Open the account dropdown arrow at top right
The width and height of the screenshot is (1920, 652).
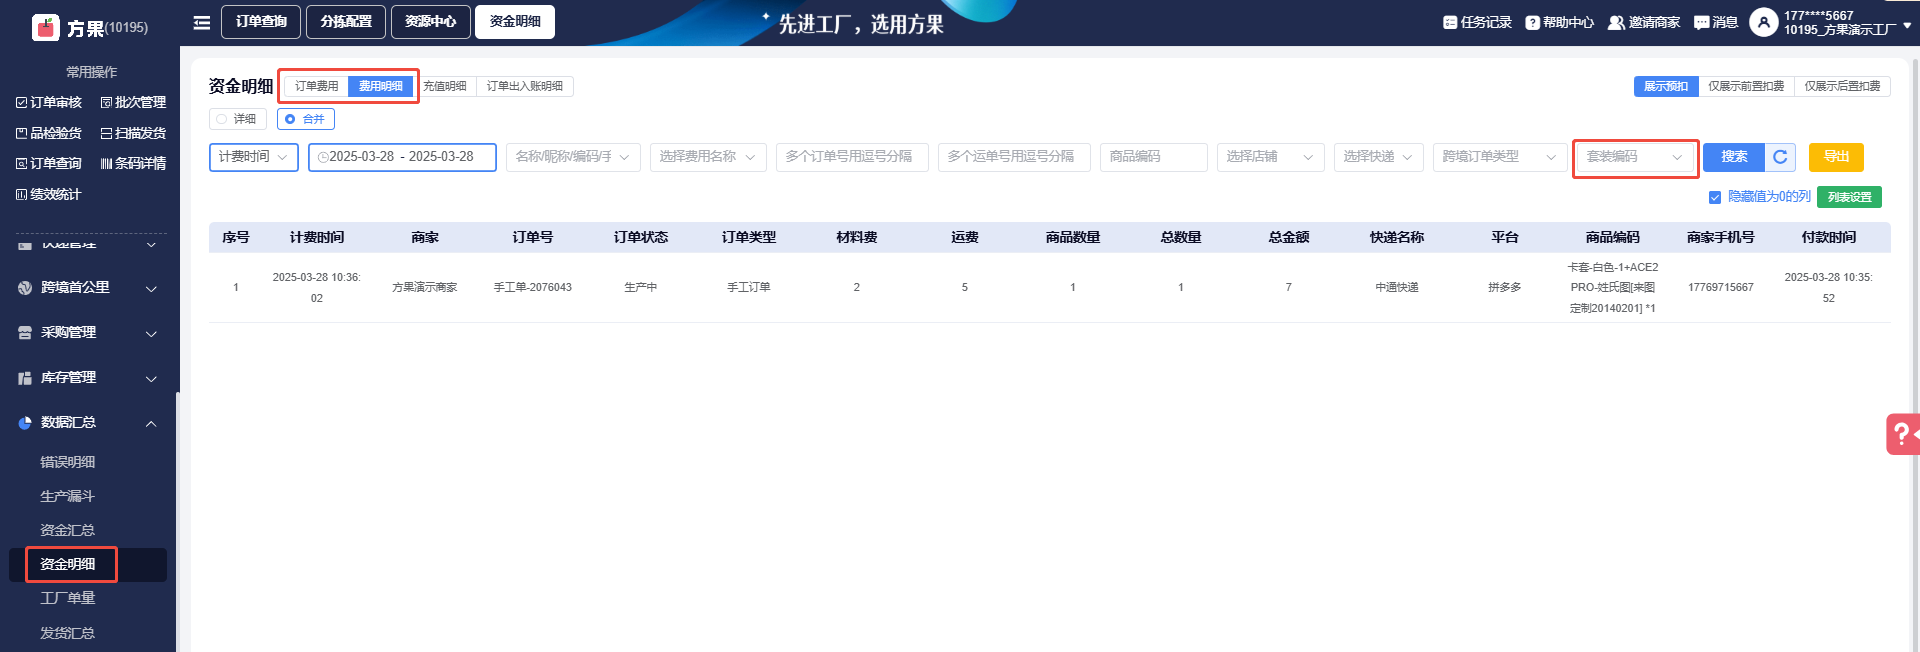coord(1907,26)
